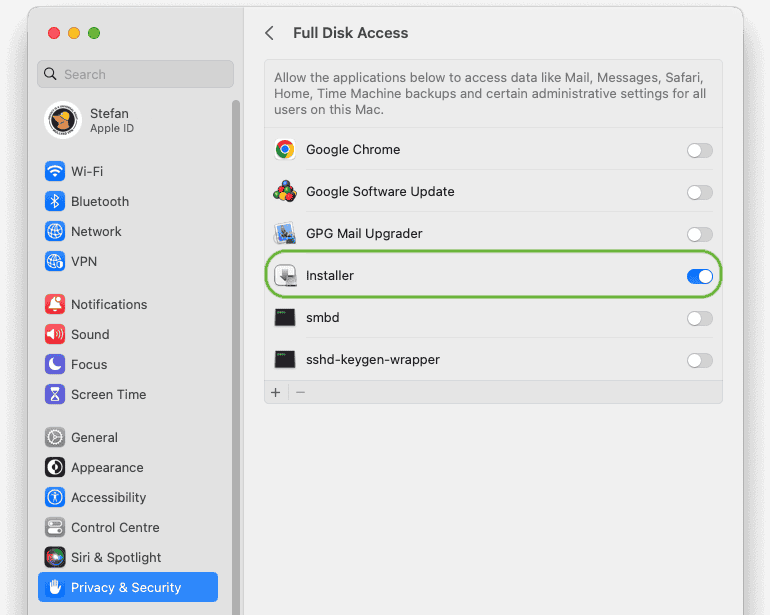Select the Control Centre icon
Viewport: 770px width, 615px height.
(55, 527)
